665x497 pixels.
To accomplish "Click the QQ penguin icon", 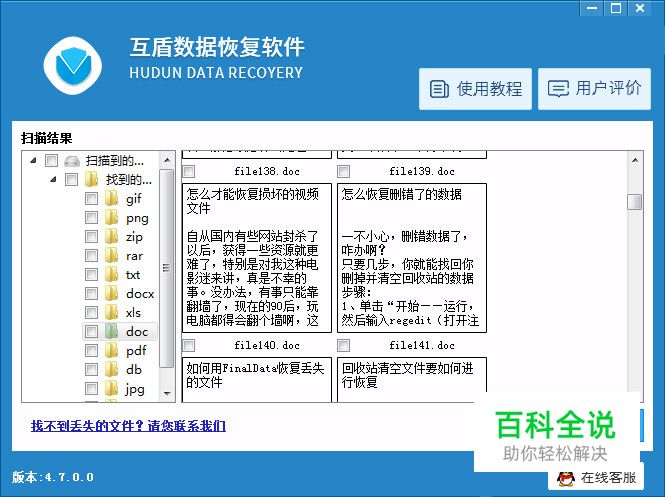I will [x=566, y=479].
